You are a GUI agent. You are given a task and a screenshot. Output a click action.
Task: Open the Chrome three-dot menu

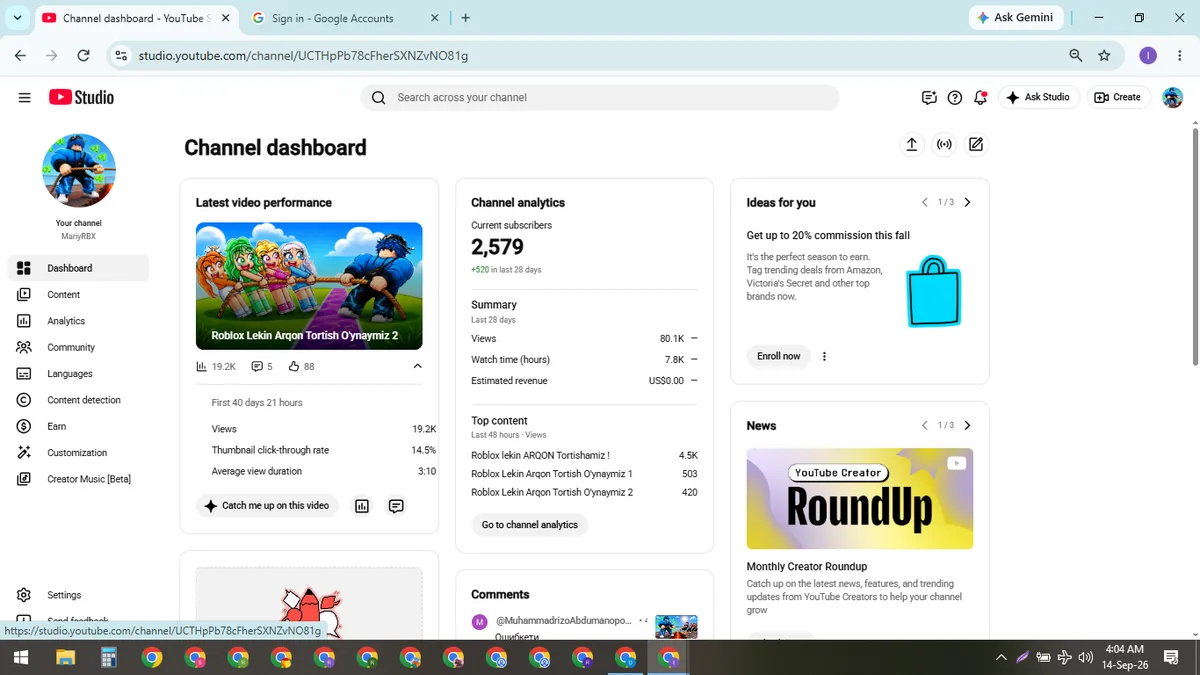[x=1179, y=56]
